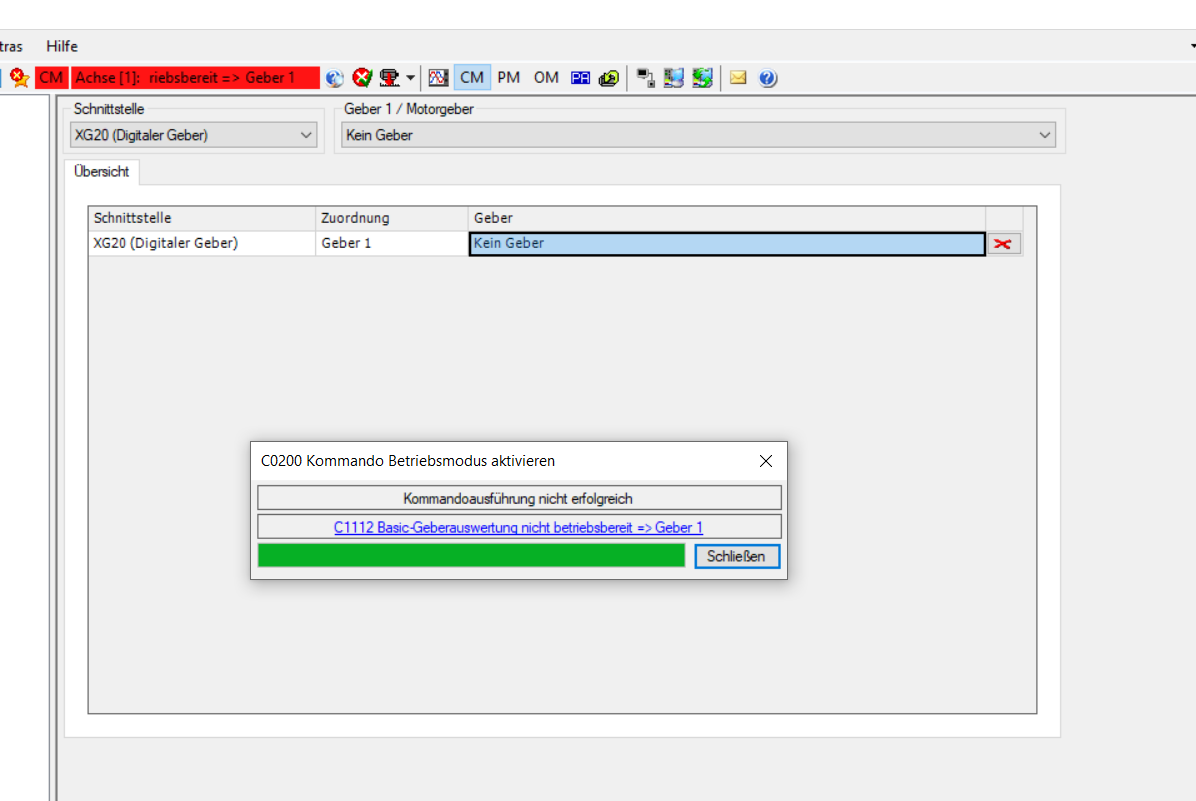Click the C0200 Kommando dialog title
The width and height of the screenshot is (1196, 801).
click(408, 461)
